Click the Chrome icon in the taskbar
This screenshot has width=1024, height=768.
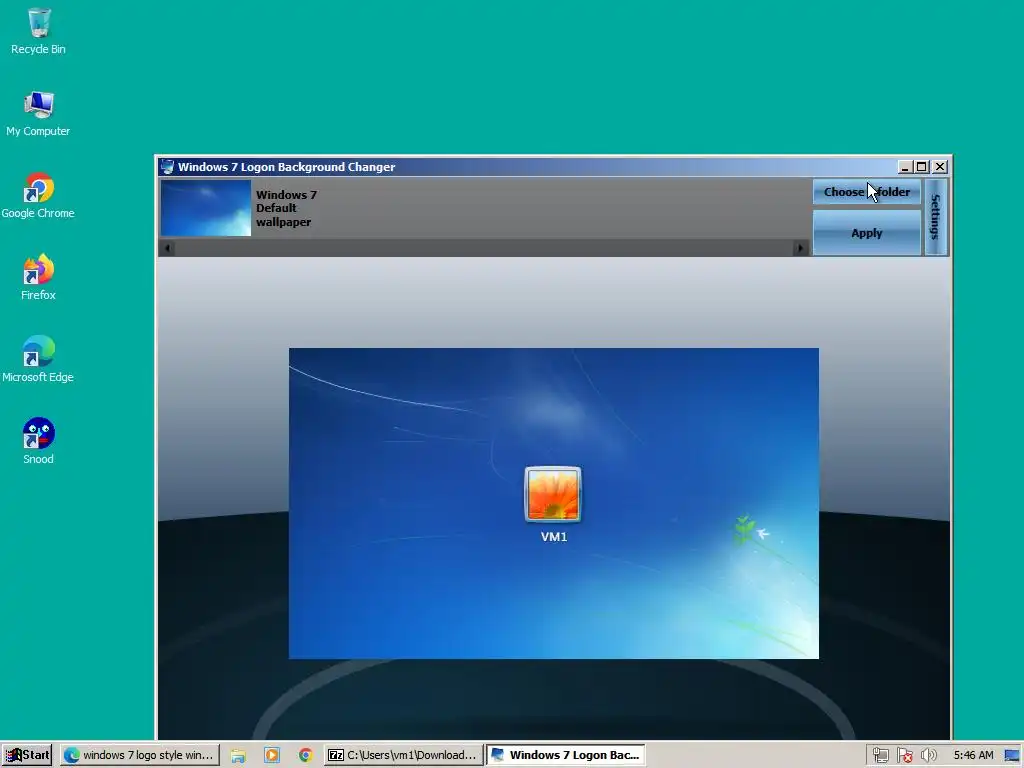pos(306,756)
